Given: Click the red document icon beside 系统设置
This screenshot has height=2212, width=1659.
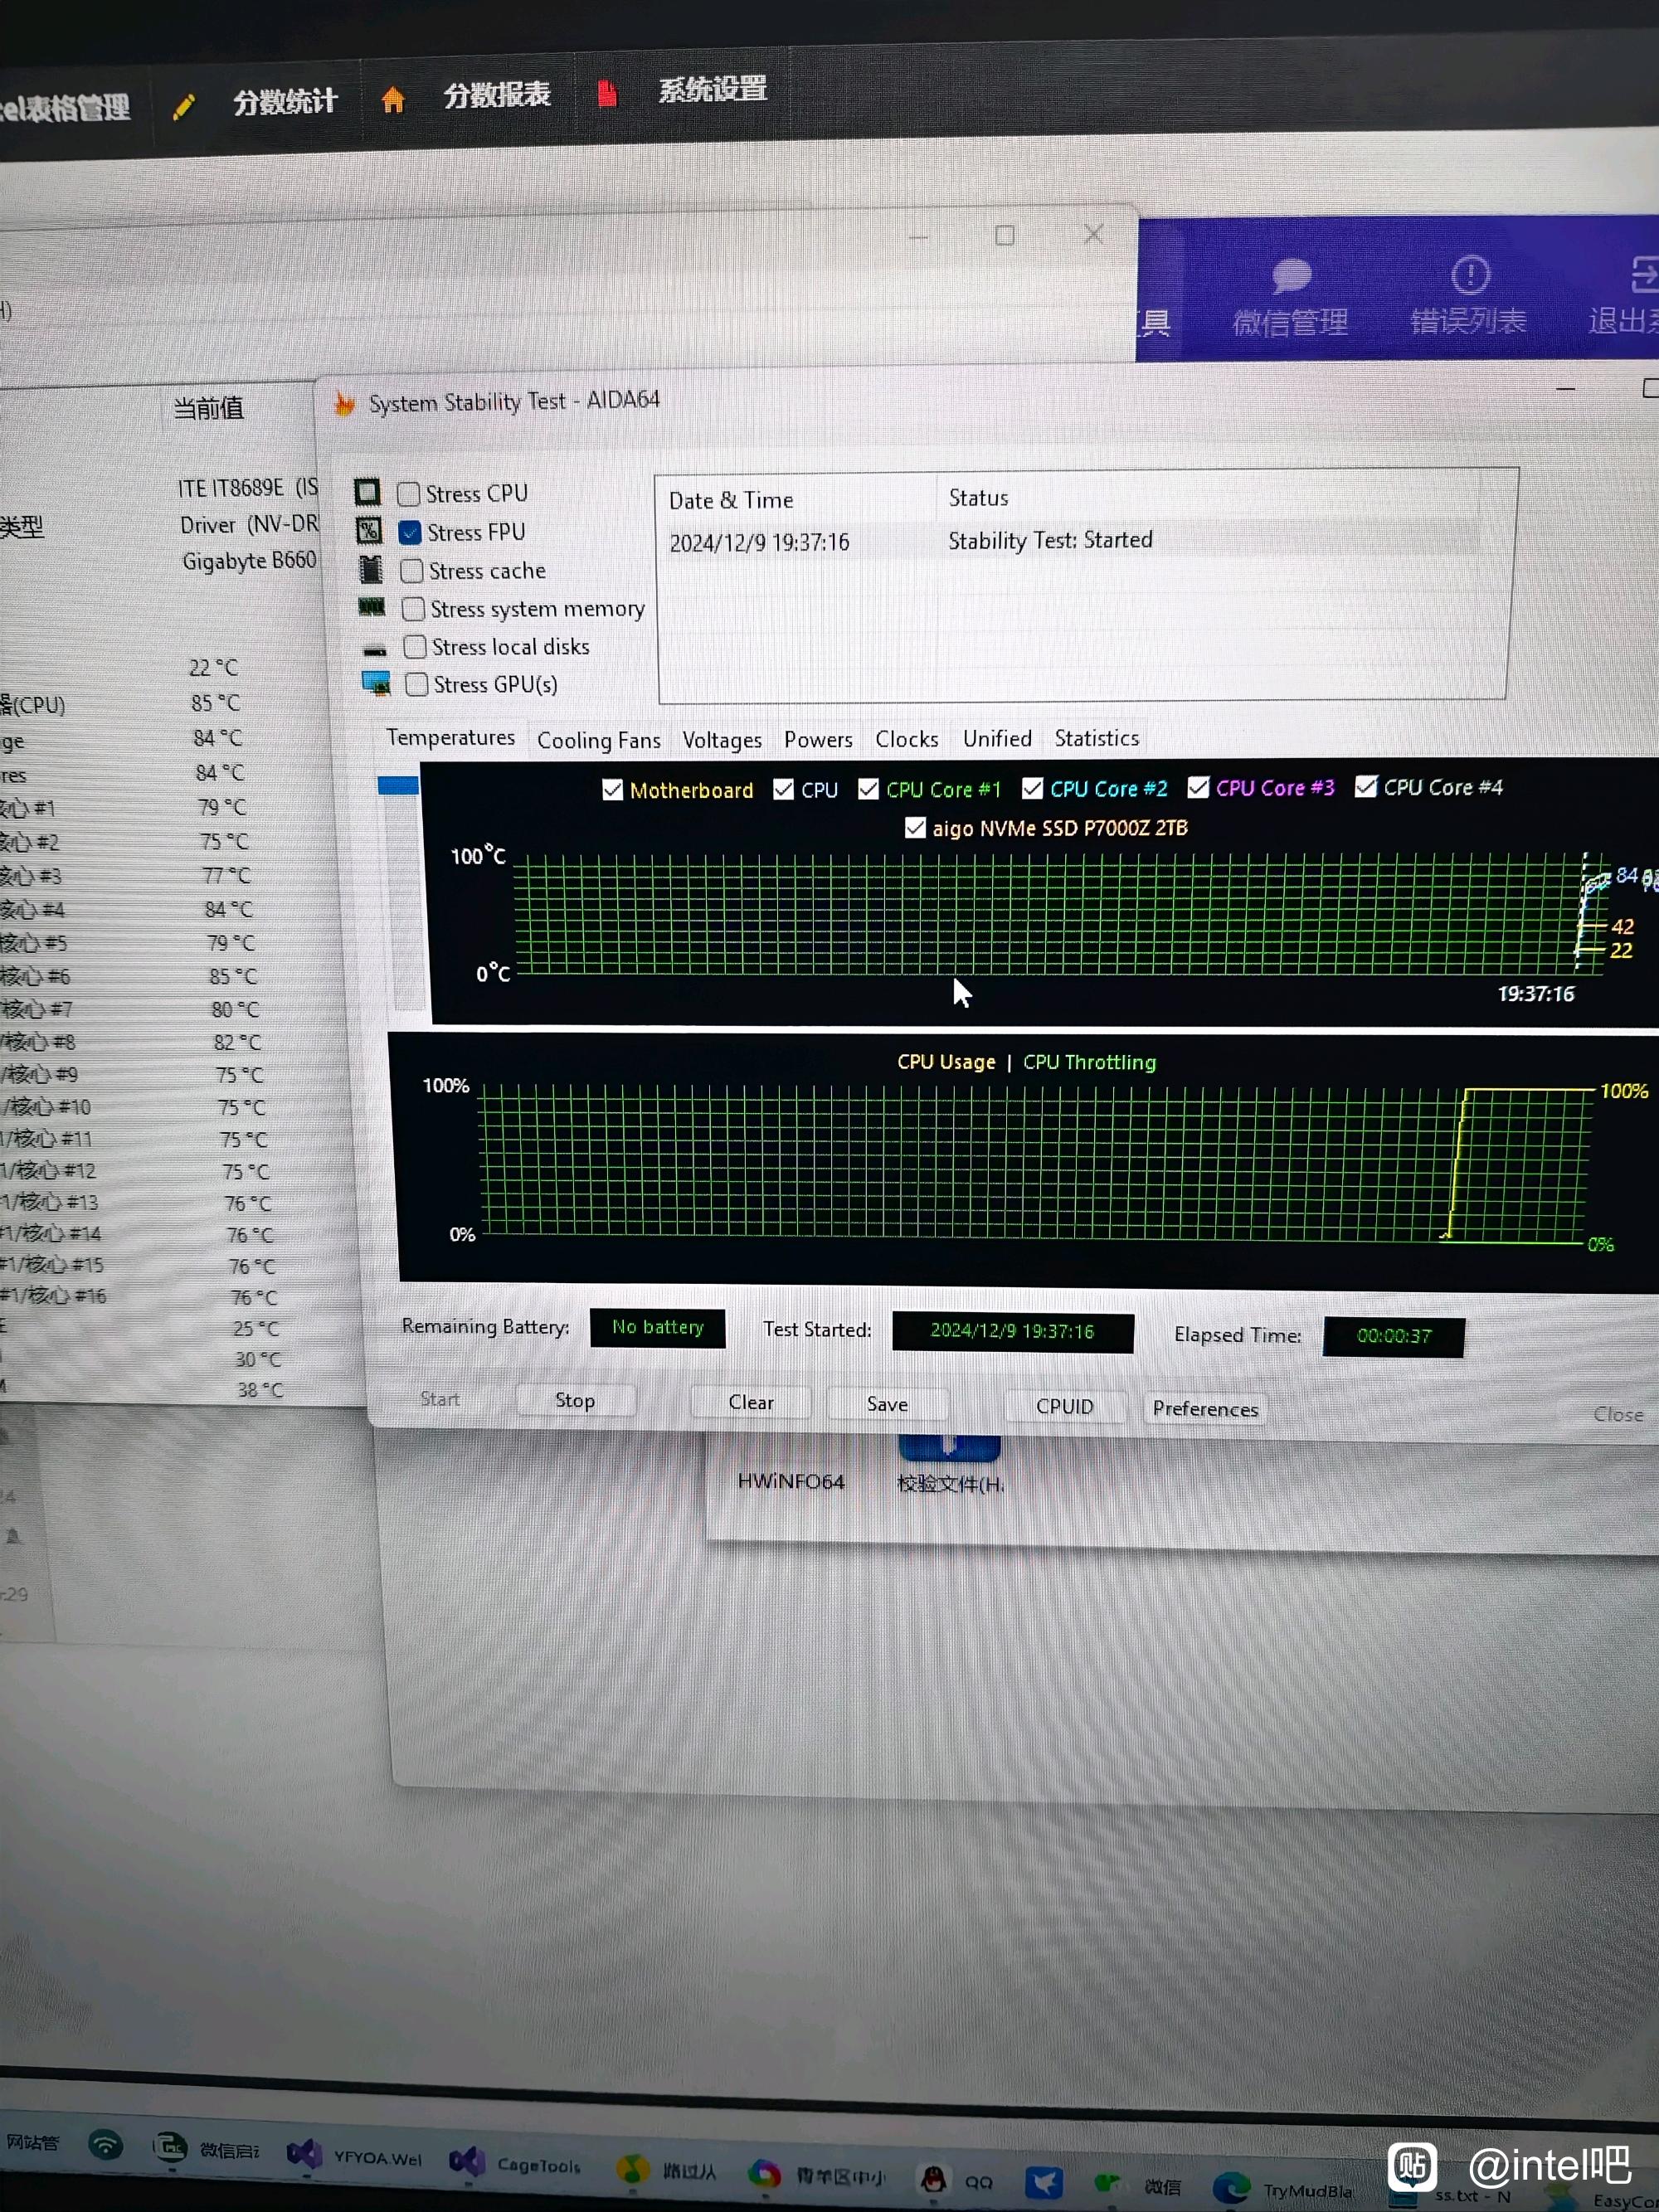Looking at the screenshot, I should [607, 94].
